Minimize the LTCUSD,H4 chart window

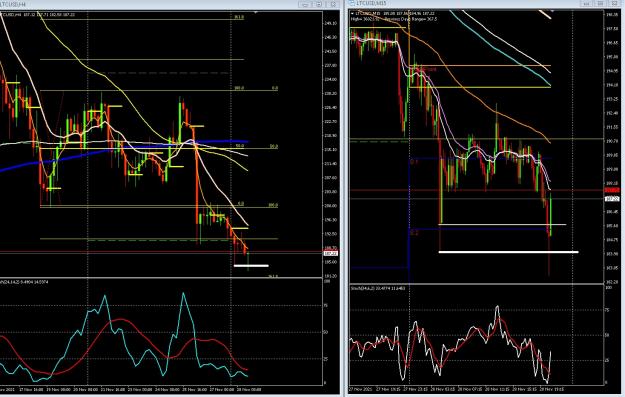point(305,4)
